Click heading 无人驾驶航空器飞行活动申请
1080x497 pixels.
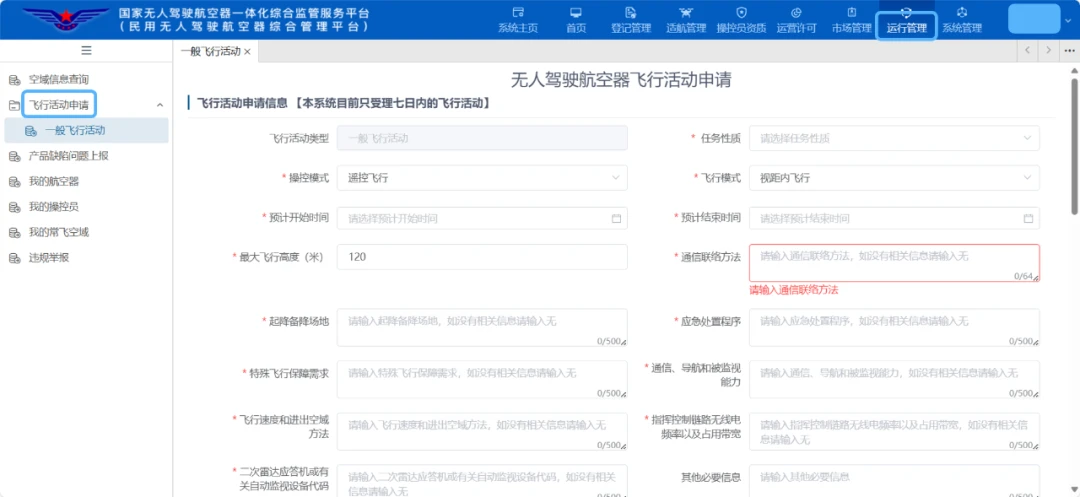[x=621, y=80]
